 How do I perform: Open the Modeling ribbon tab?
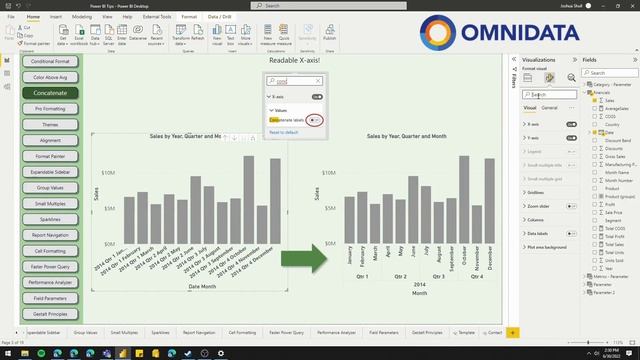point(82,17)
